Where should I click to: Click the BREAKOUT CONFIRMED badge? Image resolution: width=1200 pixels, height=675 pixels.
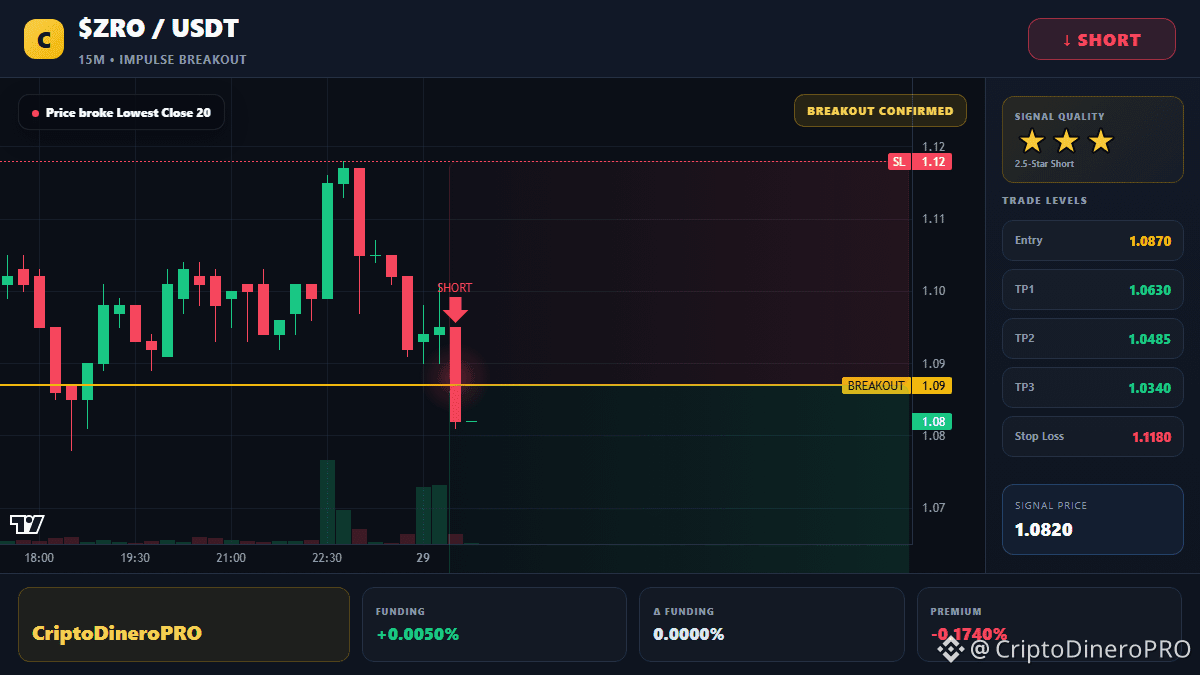click(880, 111)
